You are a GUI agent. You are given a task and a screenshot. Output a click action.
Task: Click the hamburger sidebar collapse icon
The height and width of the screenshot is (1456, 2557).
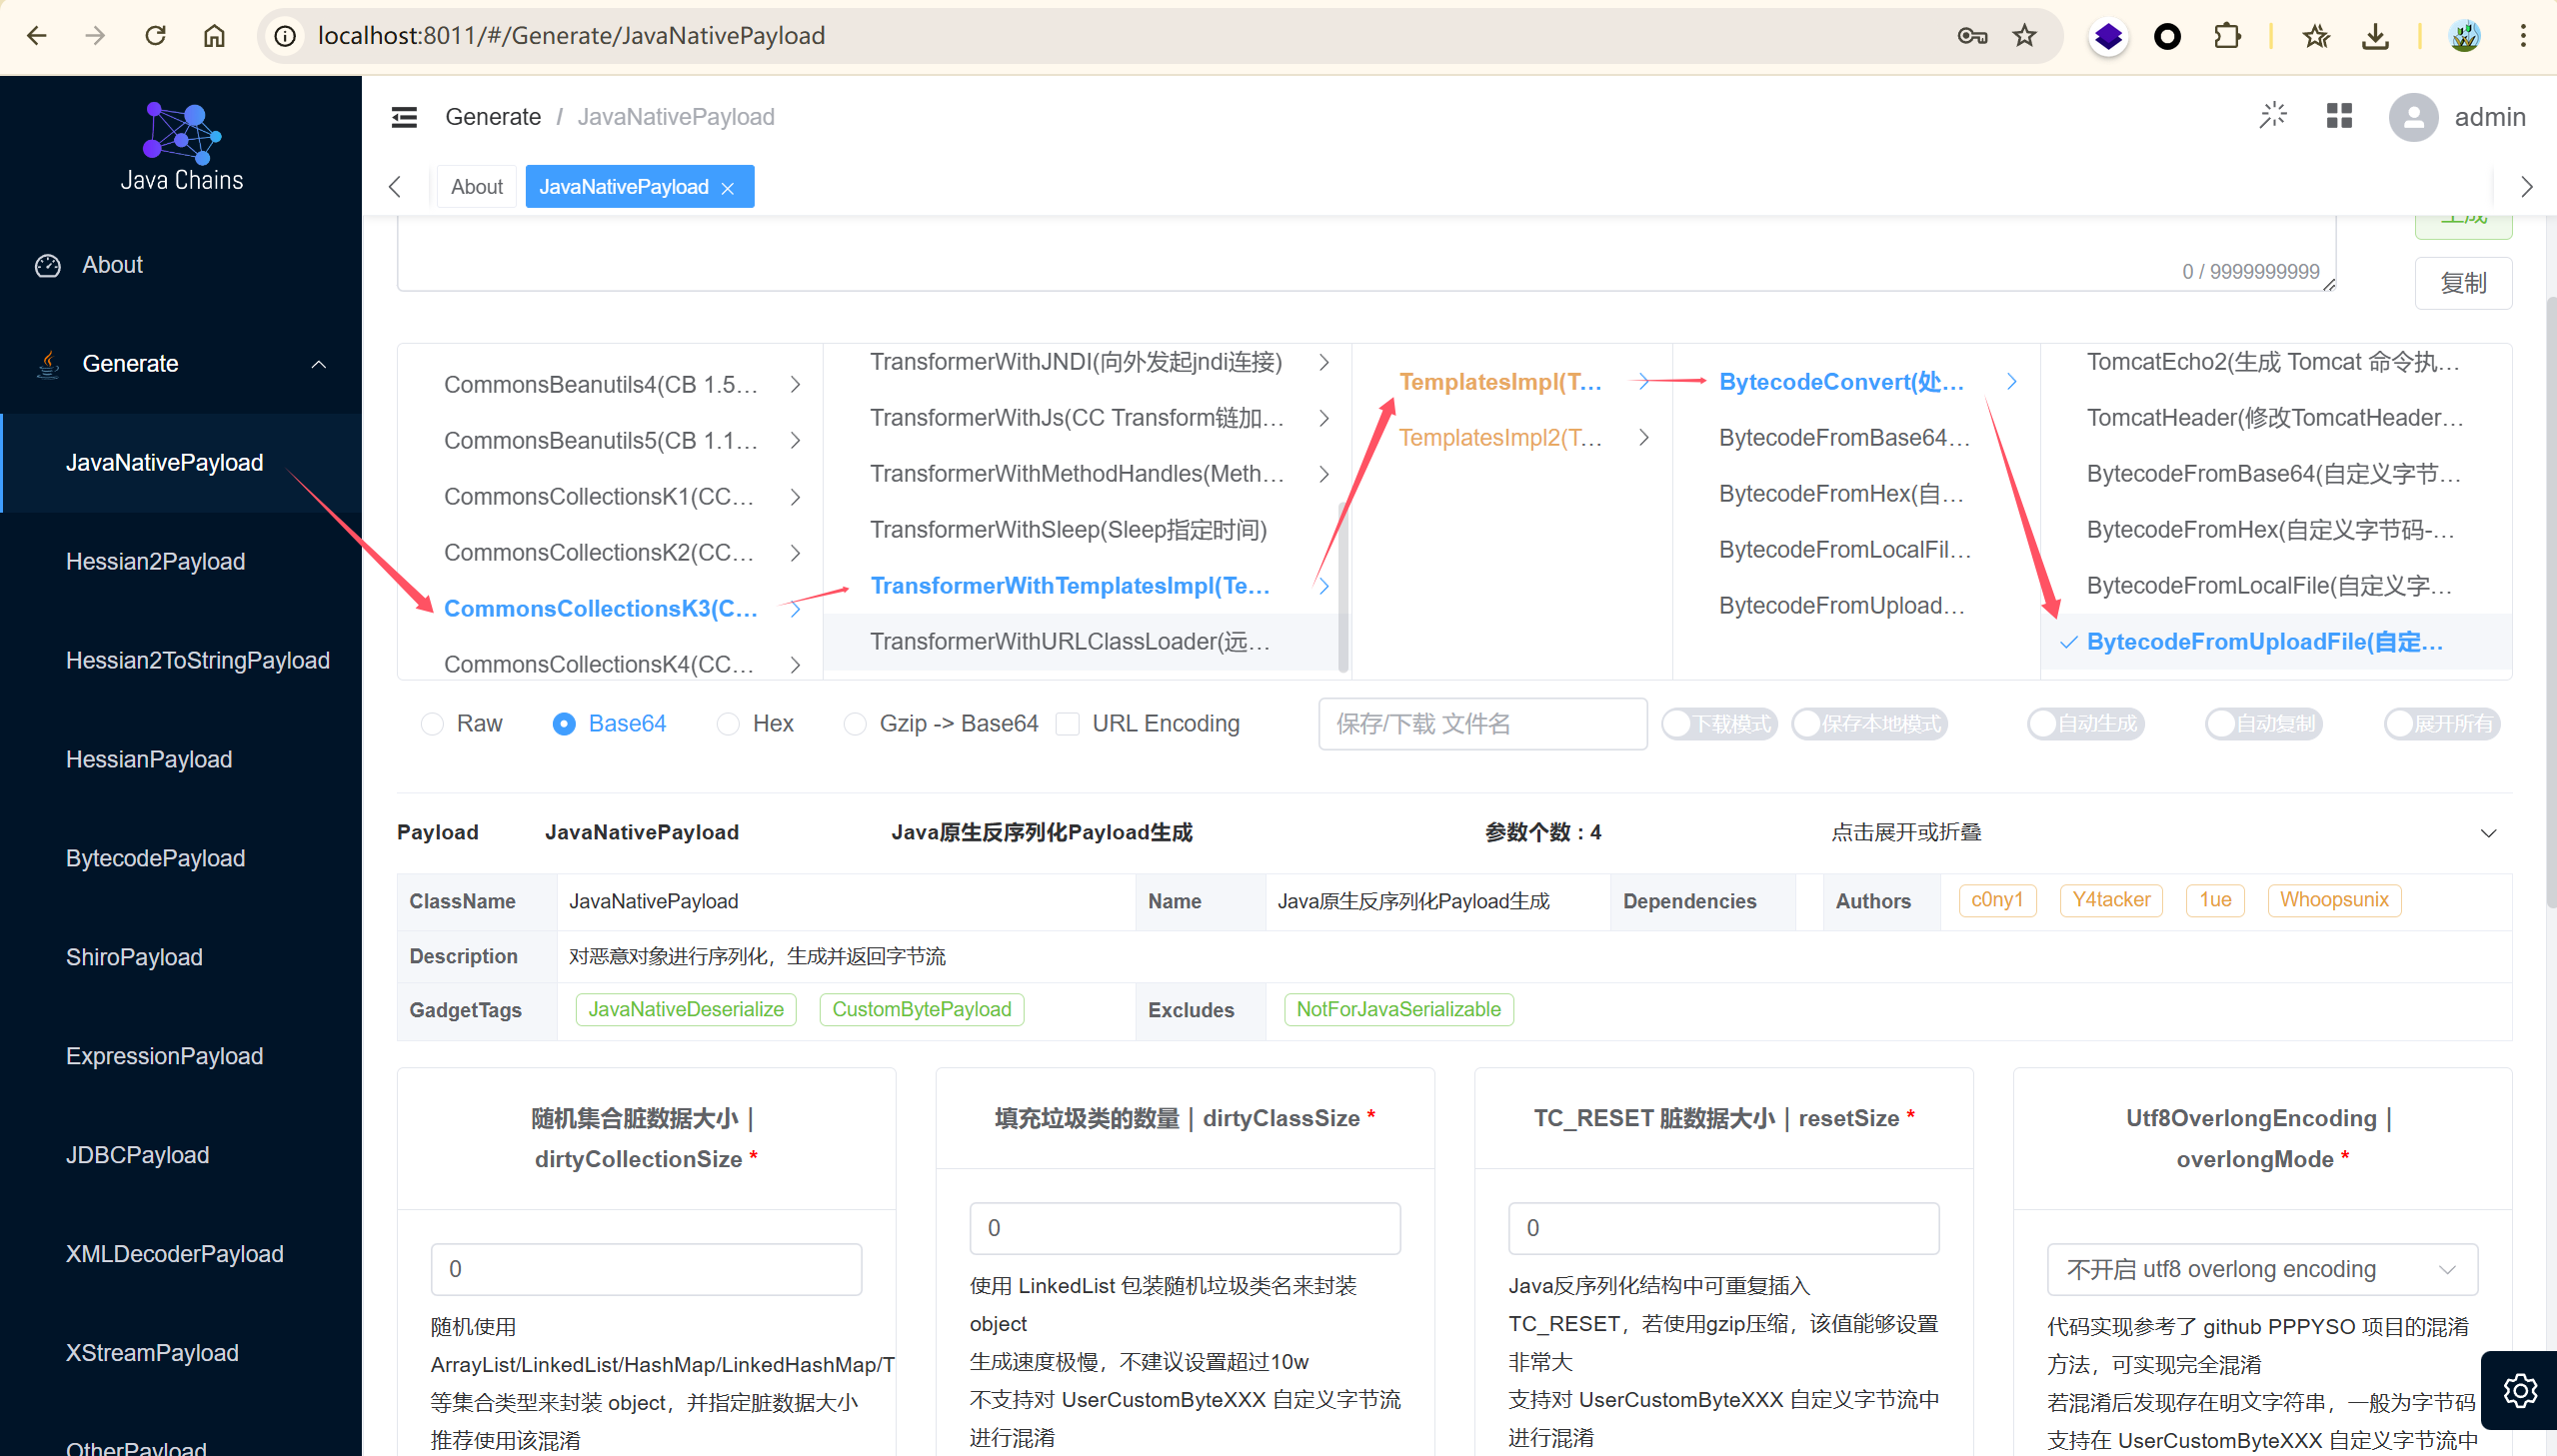[x=404, y=117]
